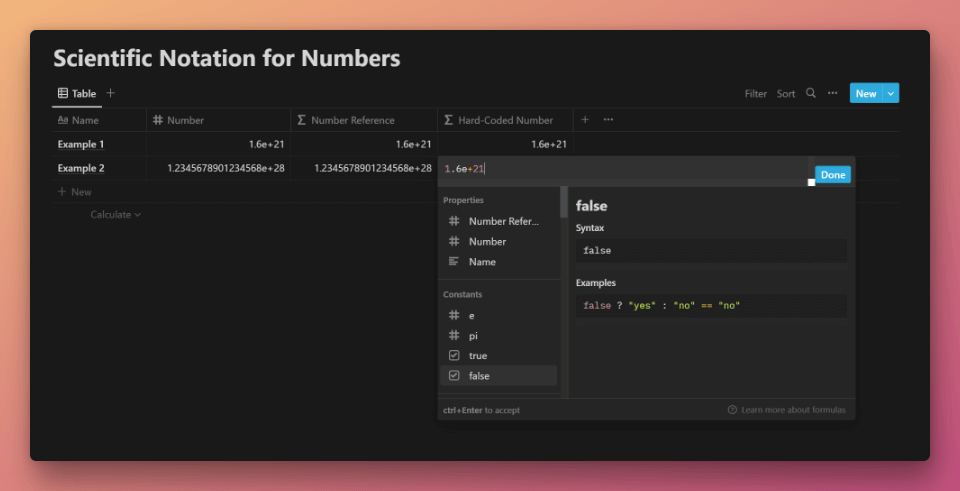Open the Example 2 row
The width and height of the screenshot is (960, 491).
[81, 168]
